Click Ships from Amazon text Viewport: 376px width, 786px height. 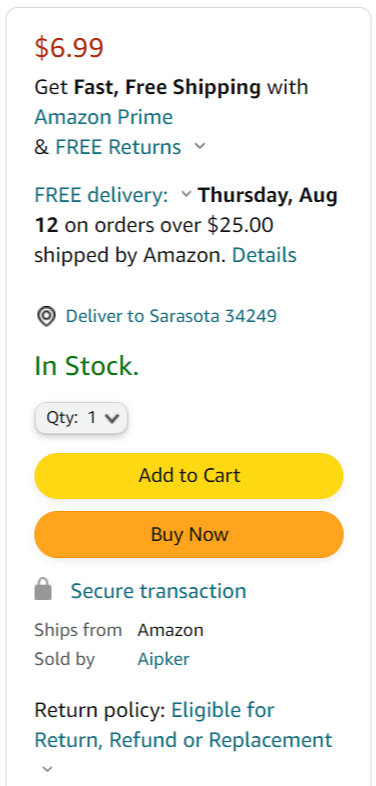(x=119, y=630)
